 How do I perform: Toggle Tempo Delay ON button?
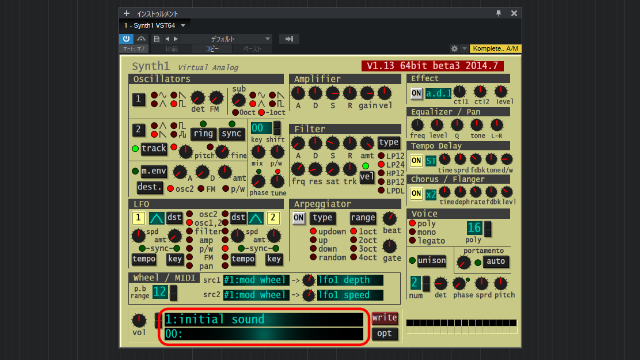point(416,160)
